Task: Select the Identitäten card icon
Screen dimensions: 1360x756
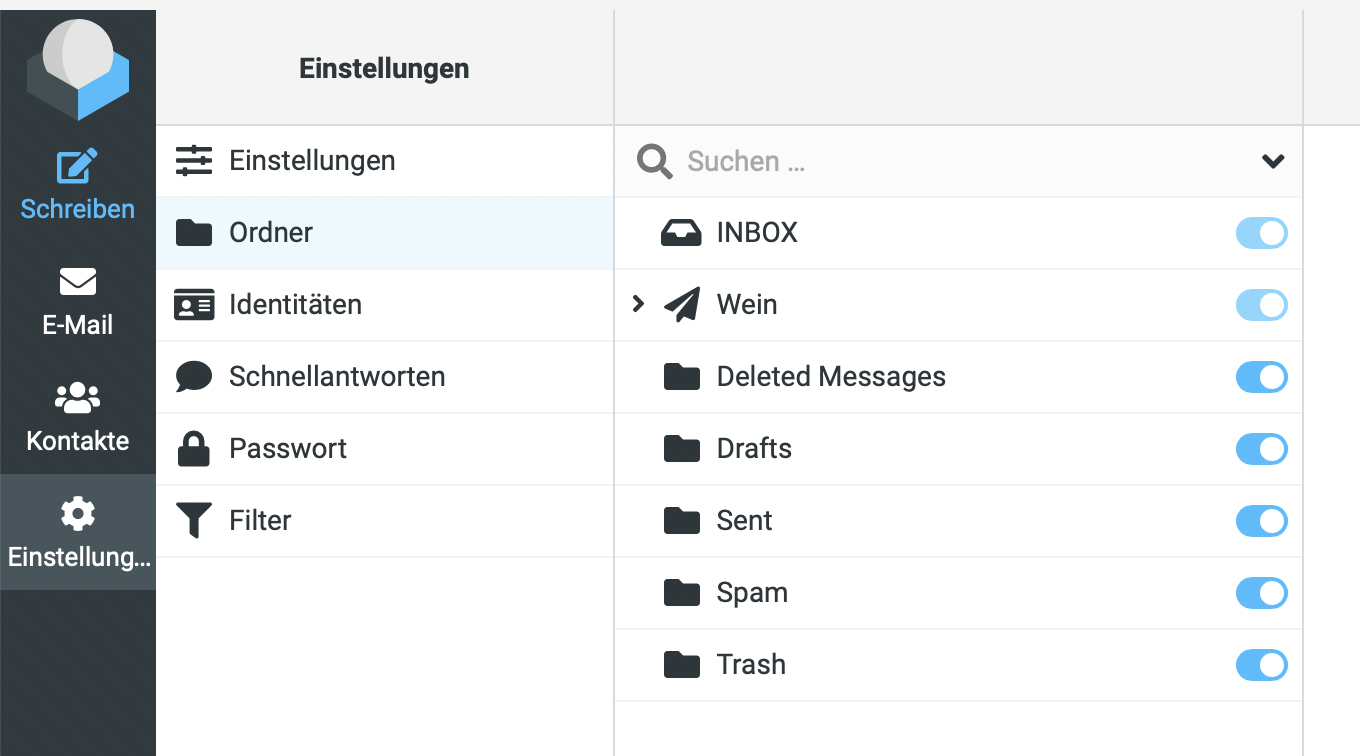Action: [x=193, y=304]
